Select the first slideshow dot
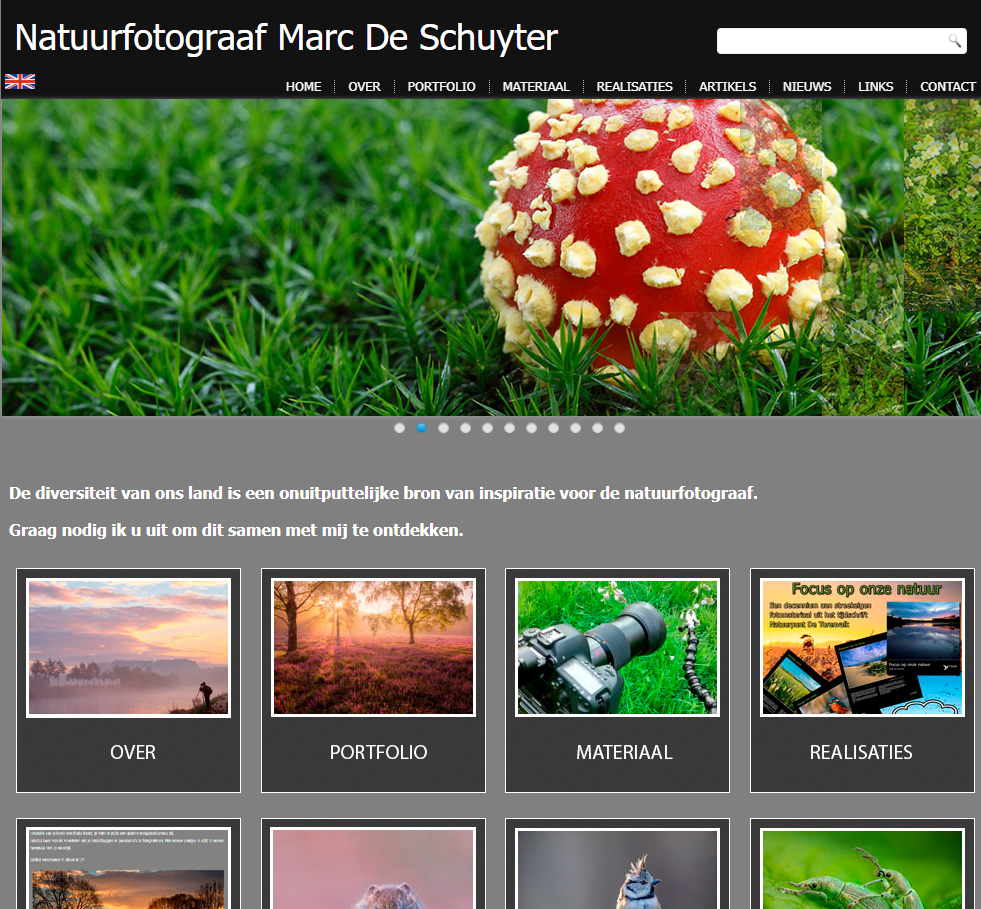The width and height of the screenshot is (981, 909). click(400, 428)
